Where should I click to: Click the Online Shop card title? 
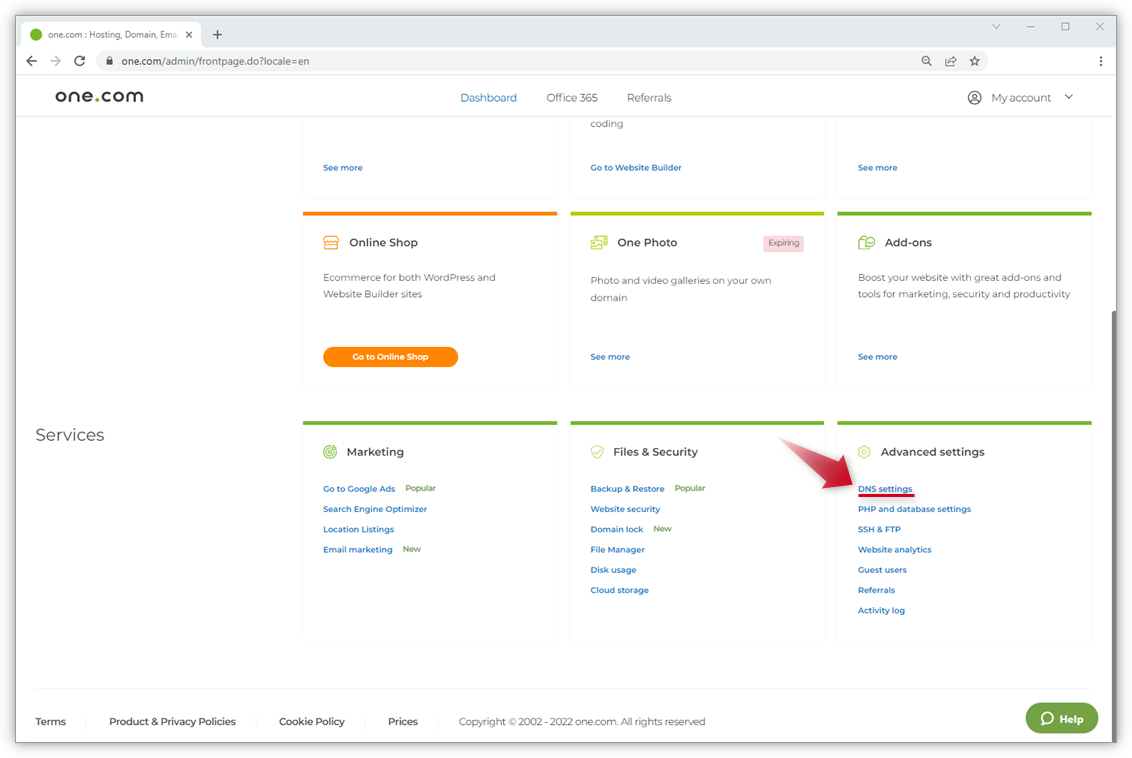point(383,243)
